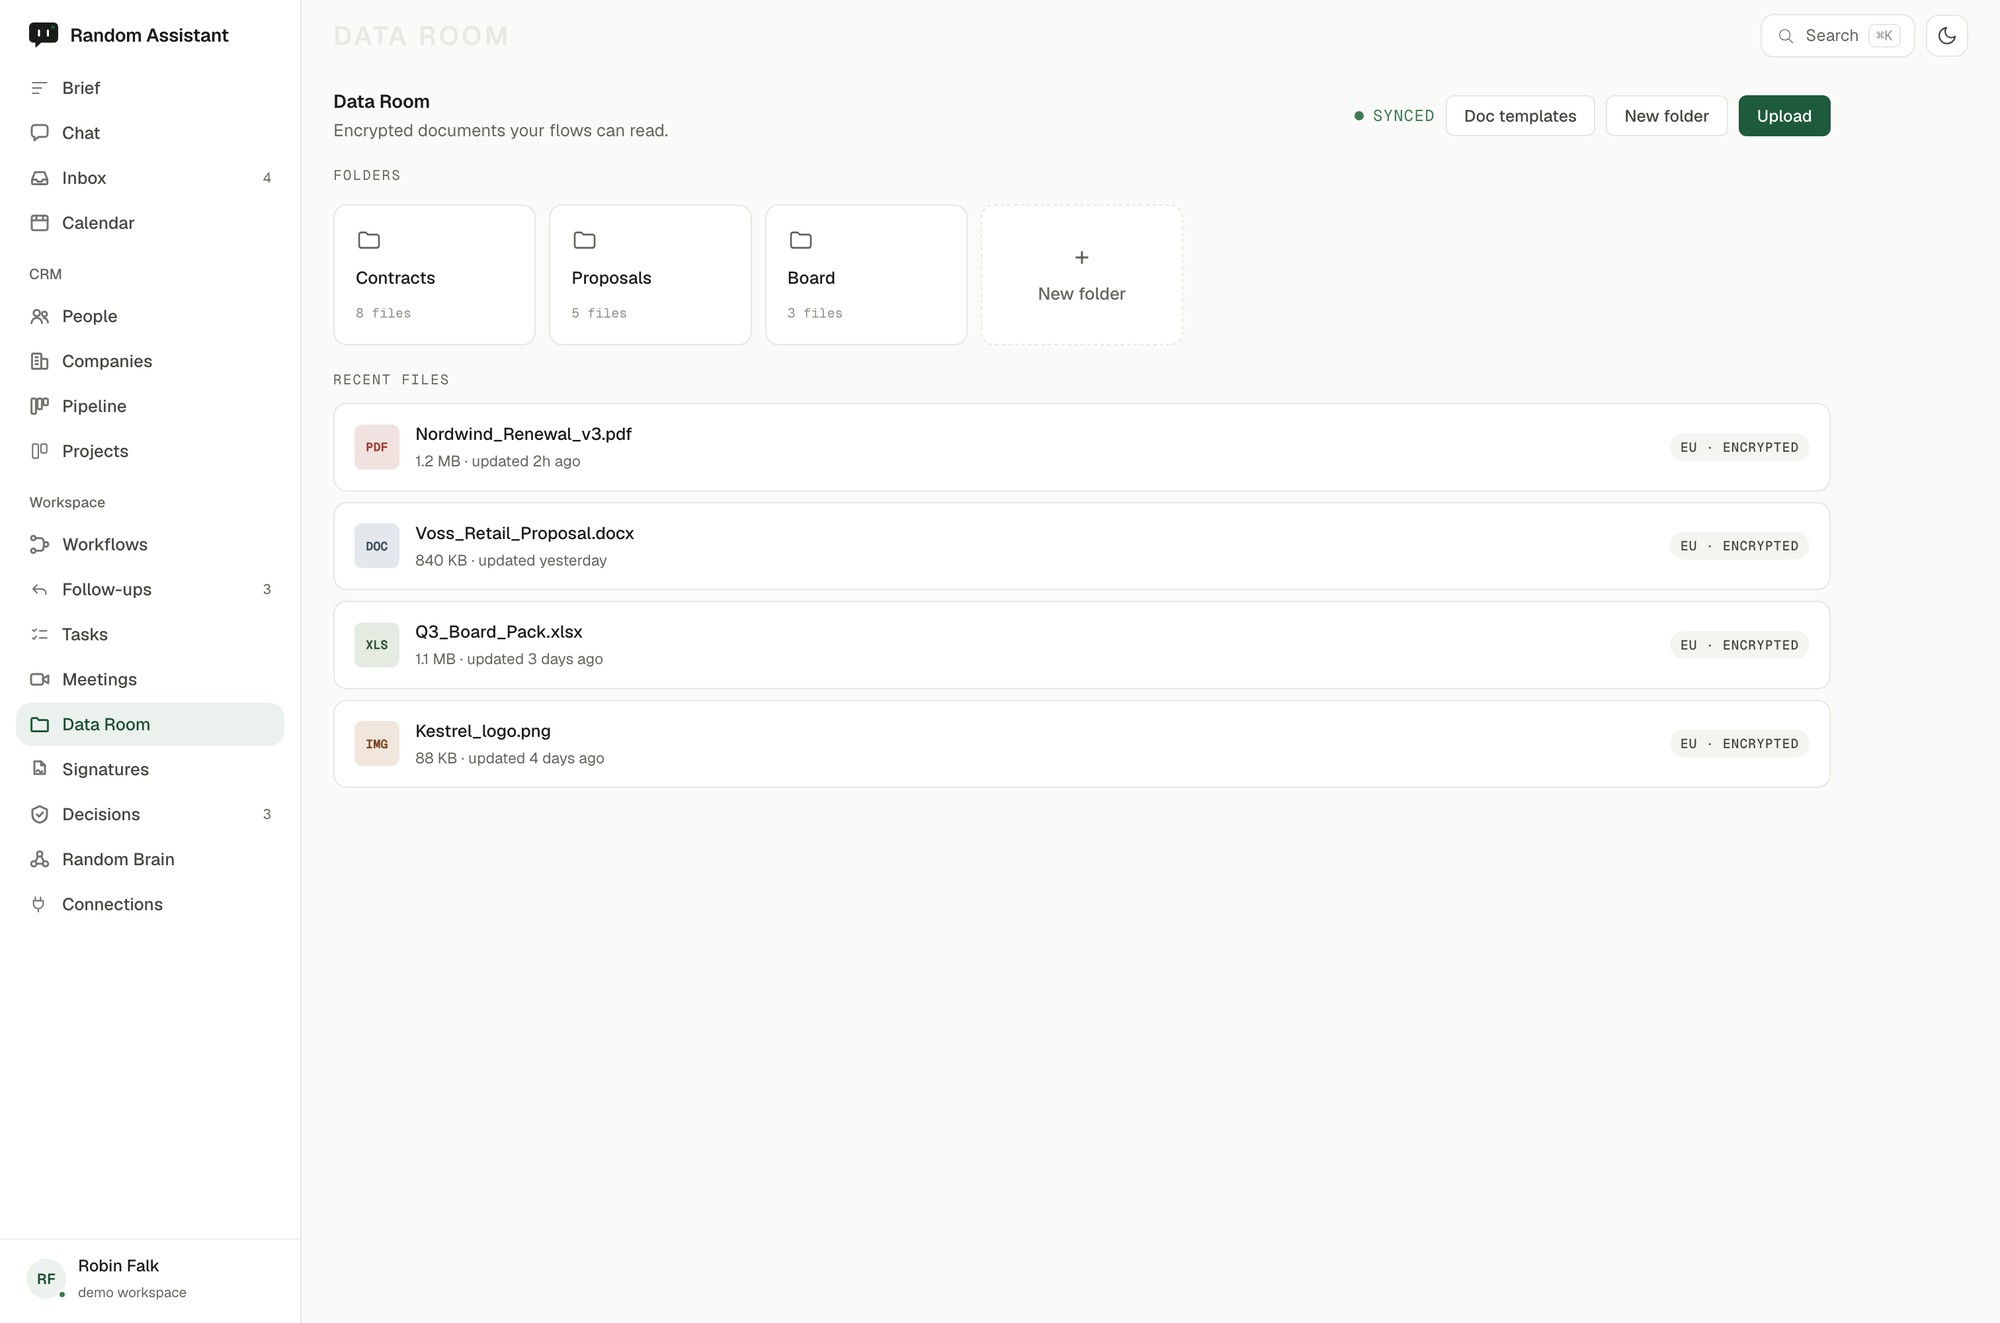2000x1323 pixels.
Task: Open Kestrel_logo.png file name
Action: coord(483,731)
